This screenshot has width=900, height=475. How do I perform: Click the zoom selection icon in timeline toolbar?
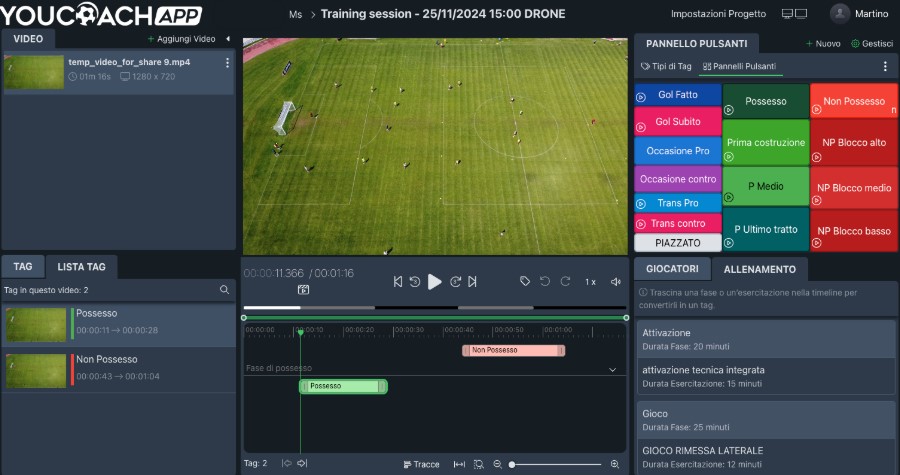(479, 464)
